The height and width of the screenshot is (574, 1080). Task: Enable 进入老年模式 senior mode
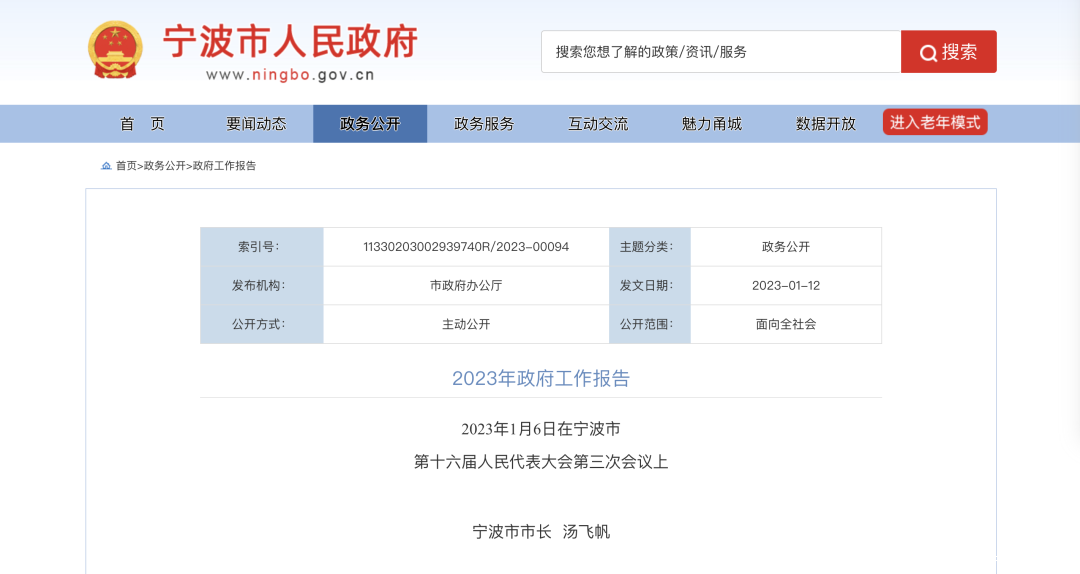point(935,122)
